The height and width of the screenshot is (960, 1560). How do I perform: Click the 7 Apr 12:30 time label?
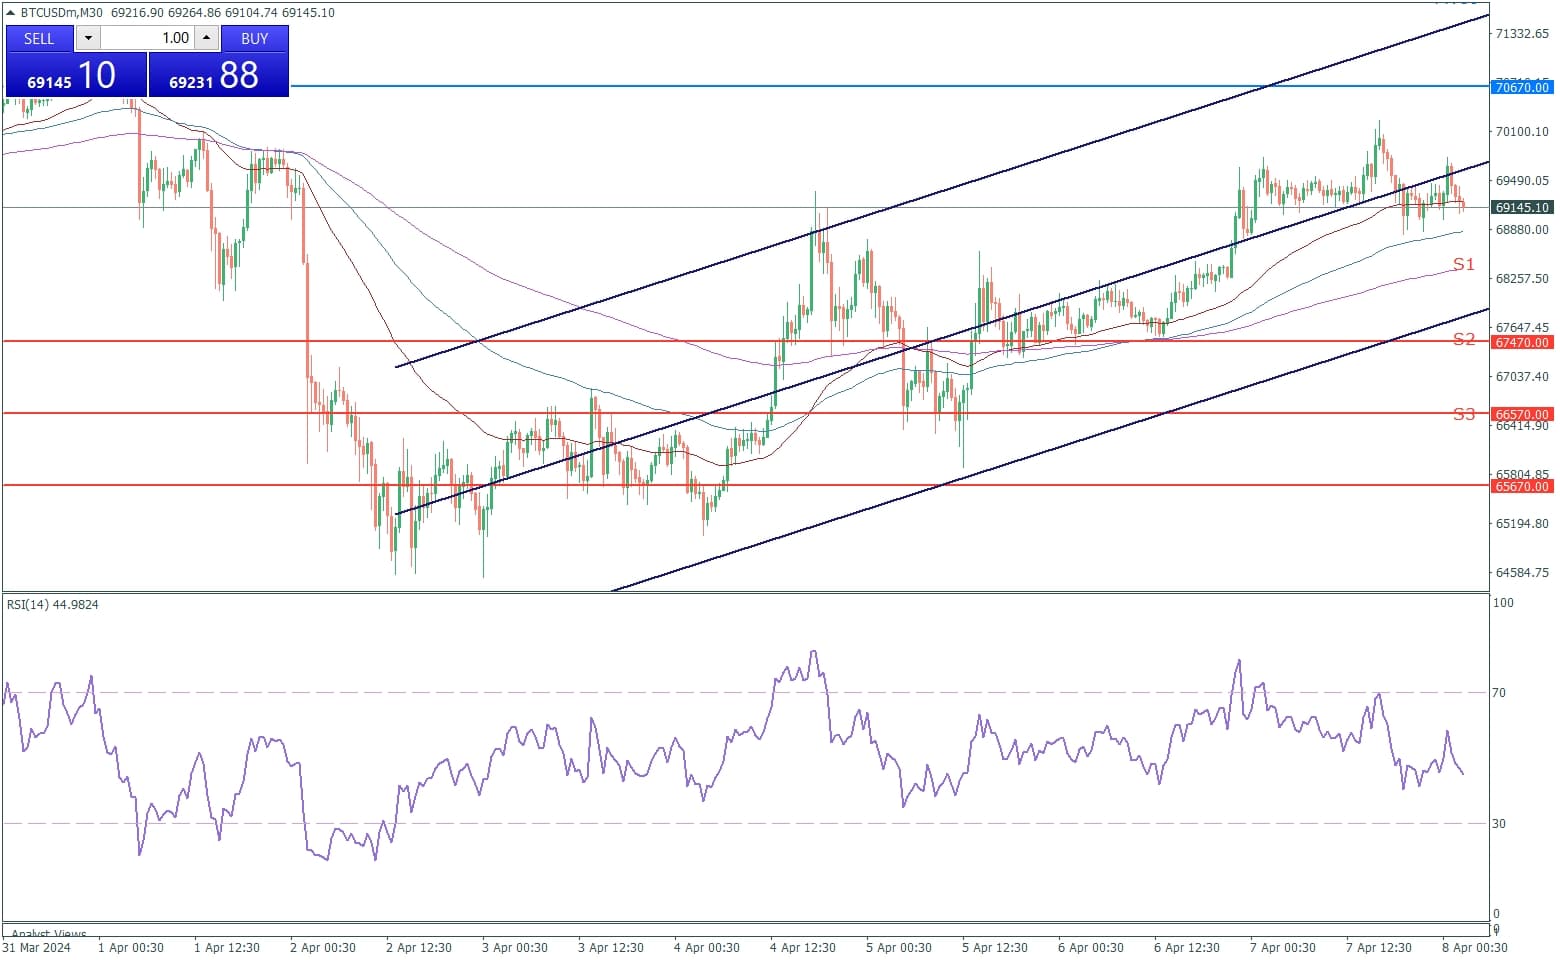coord(1379,947)
